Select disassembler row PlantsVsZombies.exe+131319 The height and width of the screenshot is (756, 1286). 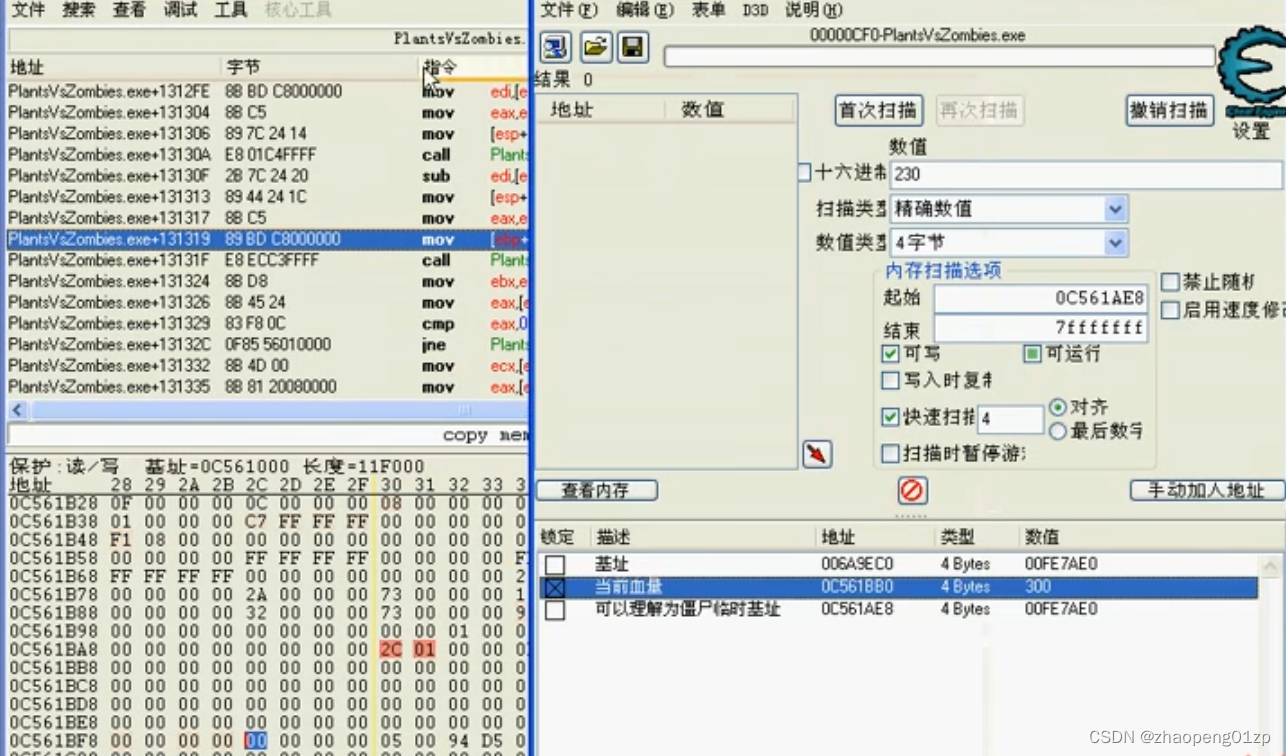click(x=267, y=239)
